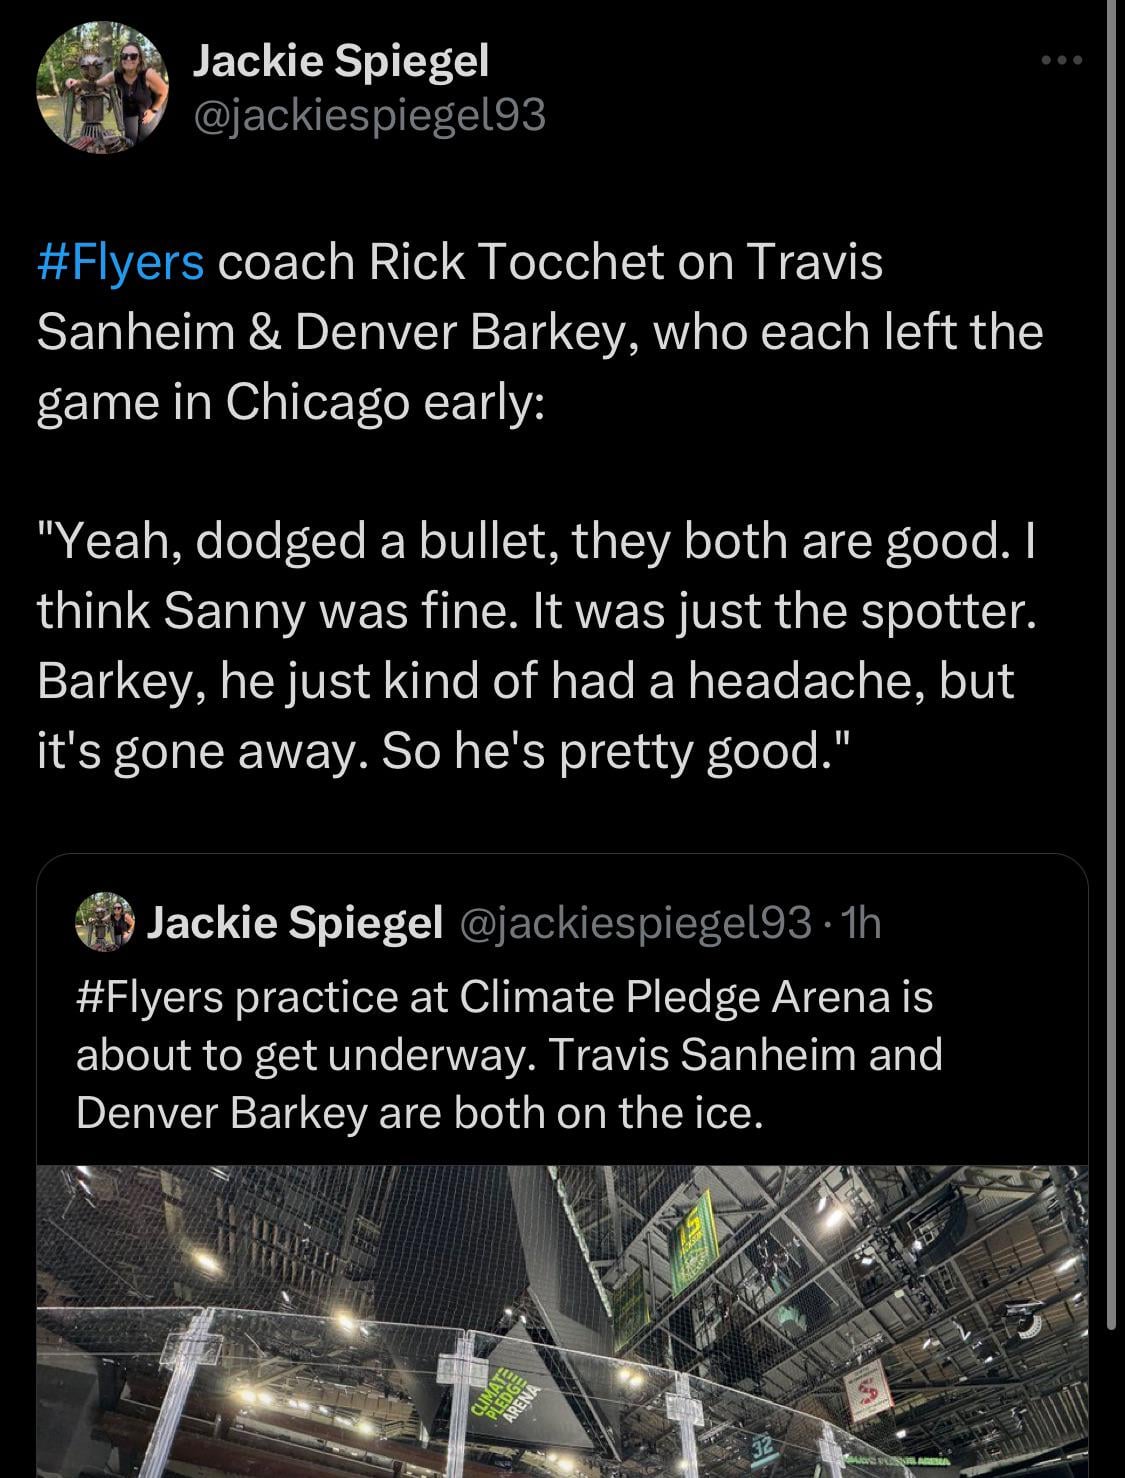Follow the blue #Flyers hashtag link
The image size is (1125, 1478).
coord(120,263)
